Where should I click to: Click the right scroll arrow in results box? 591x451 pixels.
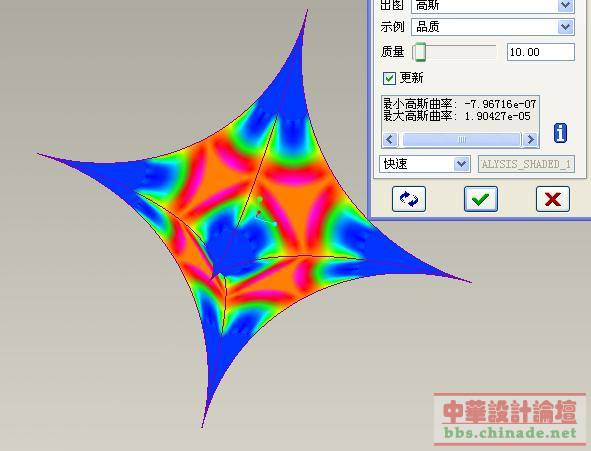tap(531, 140)
